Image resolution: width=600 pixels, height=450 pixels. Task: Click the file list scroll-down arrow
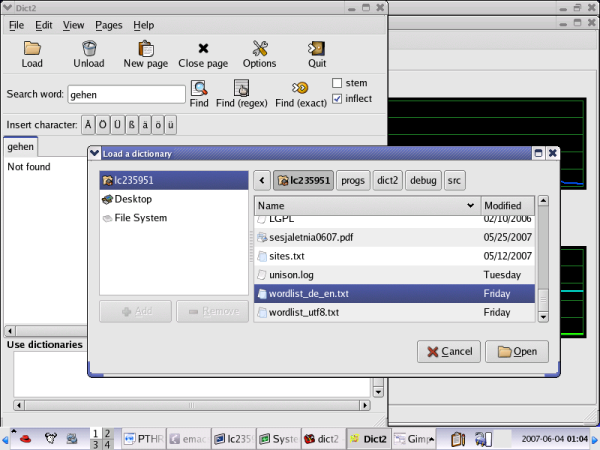543,317
